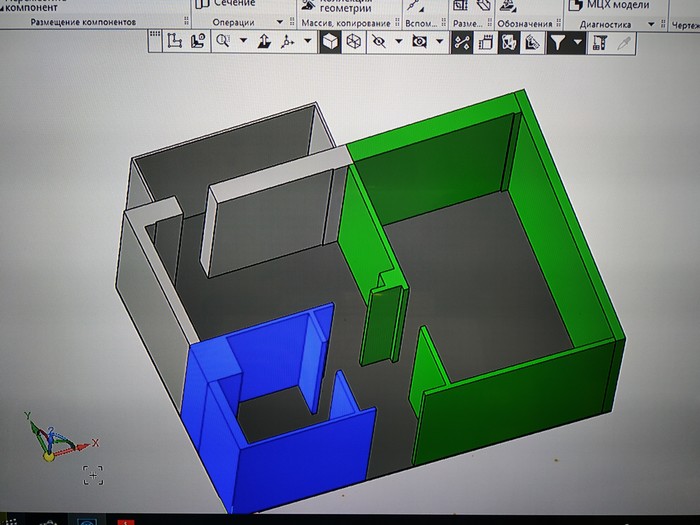Viewport: 700px width, 525px height.
Task: Click the camera perspective view icon
Action: click(x=419, y=42)
